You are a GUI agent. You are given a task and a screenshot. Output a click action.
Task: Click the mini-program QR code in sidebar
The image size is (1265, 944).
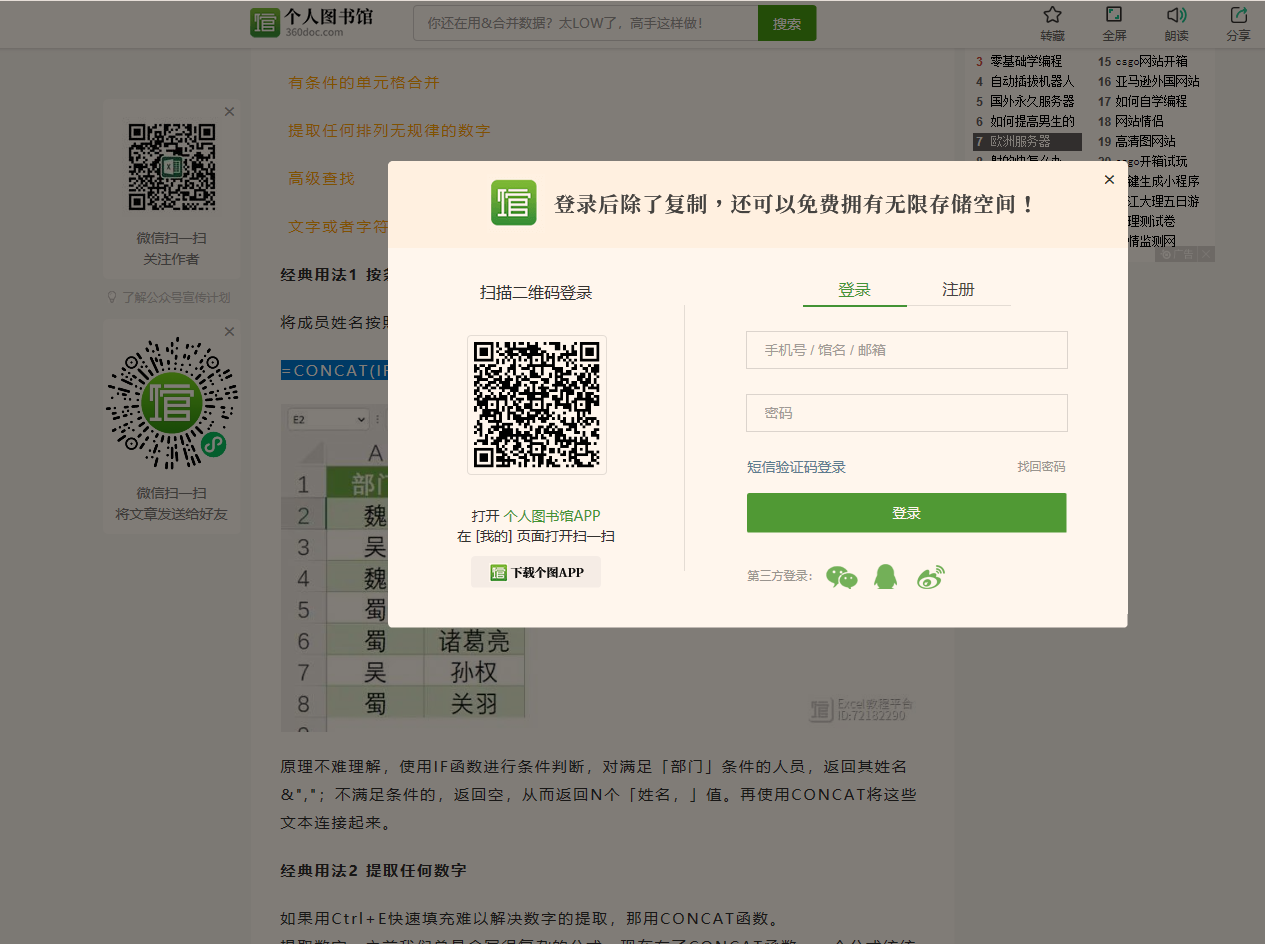pos(172,404)
